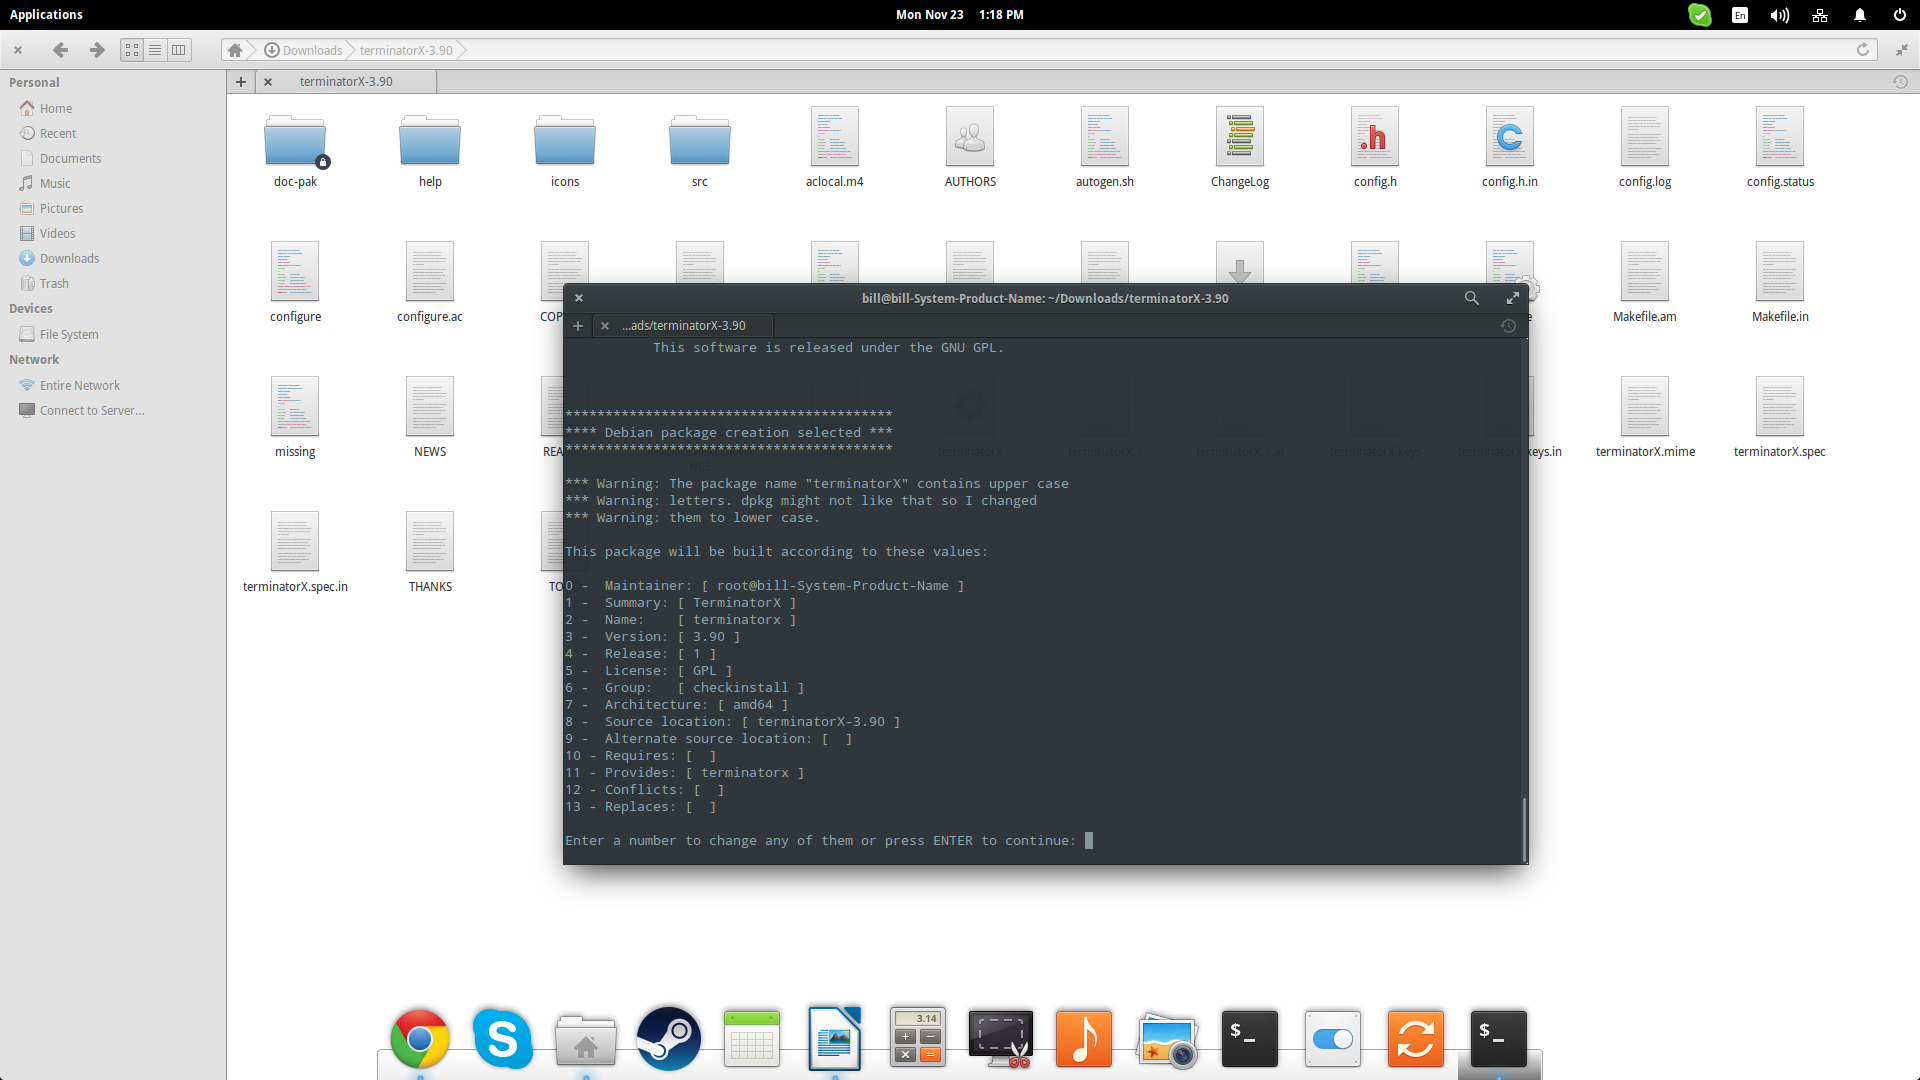Open Calculator from dock
1920x1080 pixels.
918,1039
